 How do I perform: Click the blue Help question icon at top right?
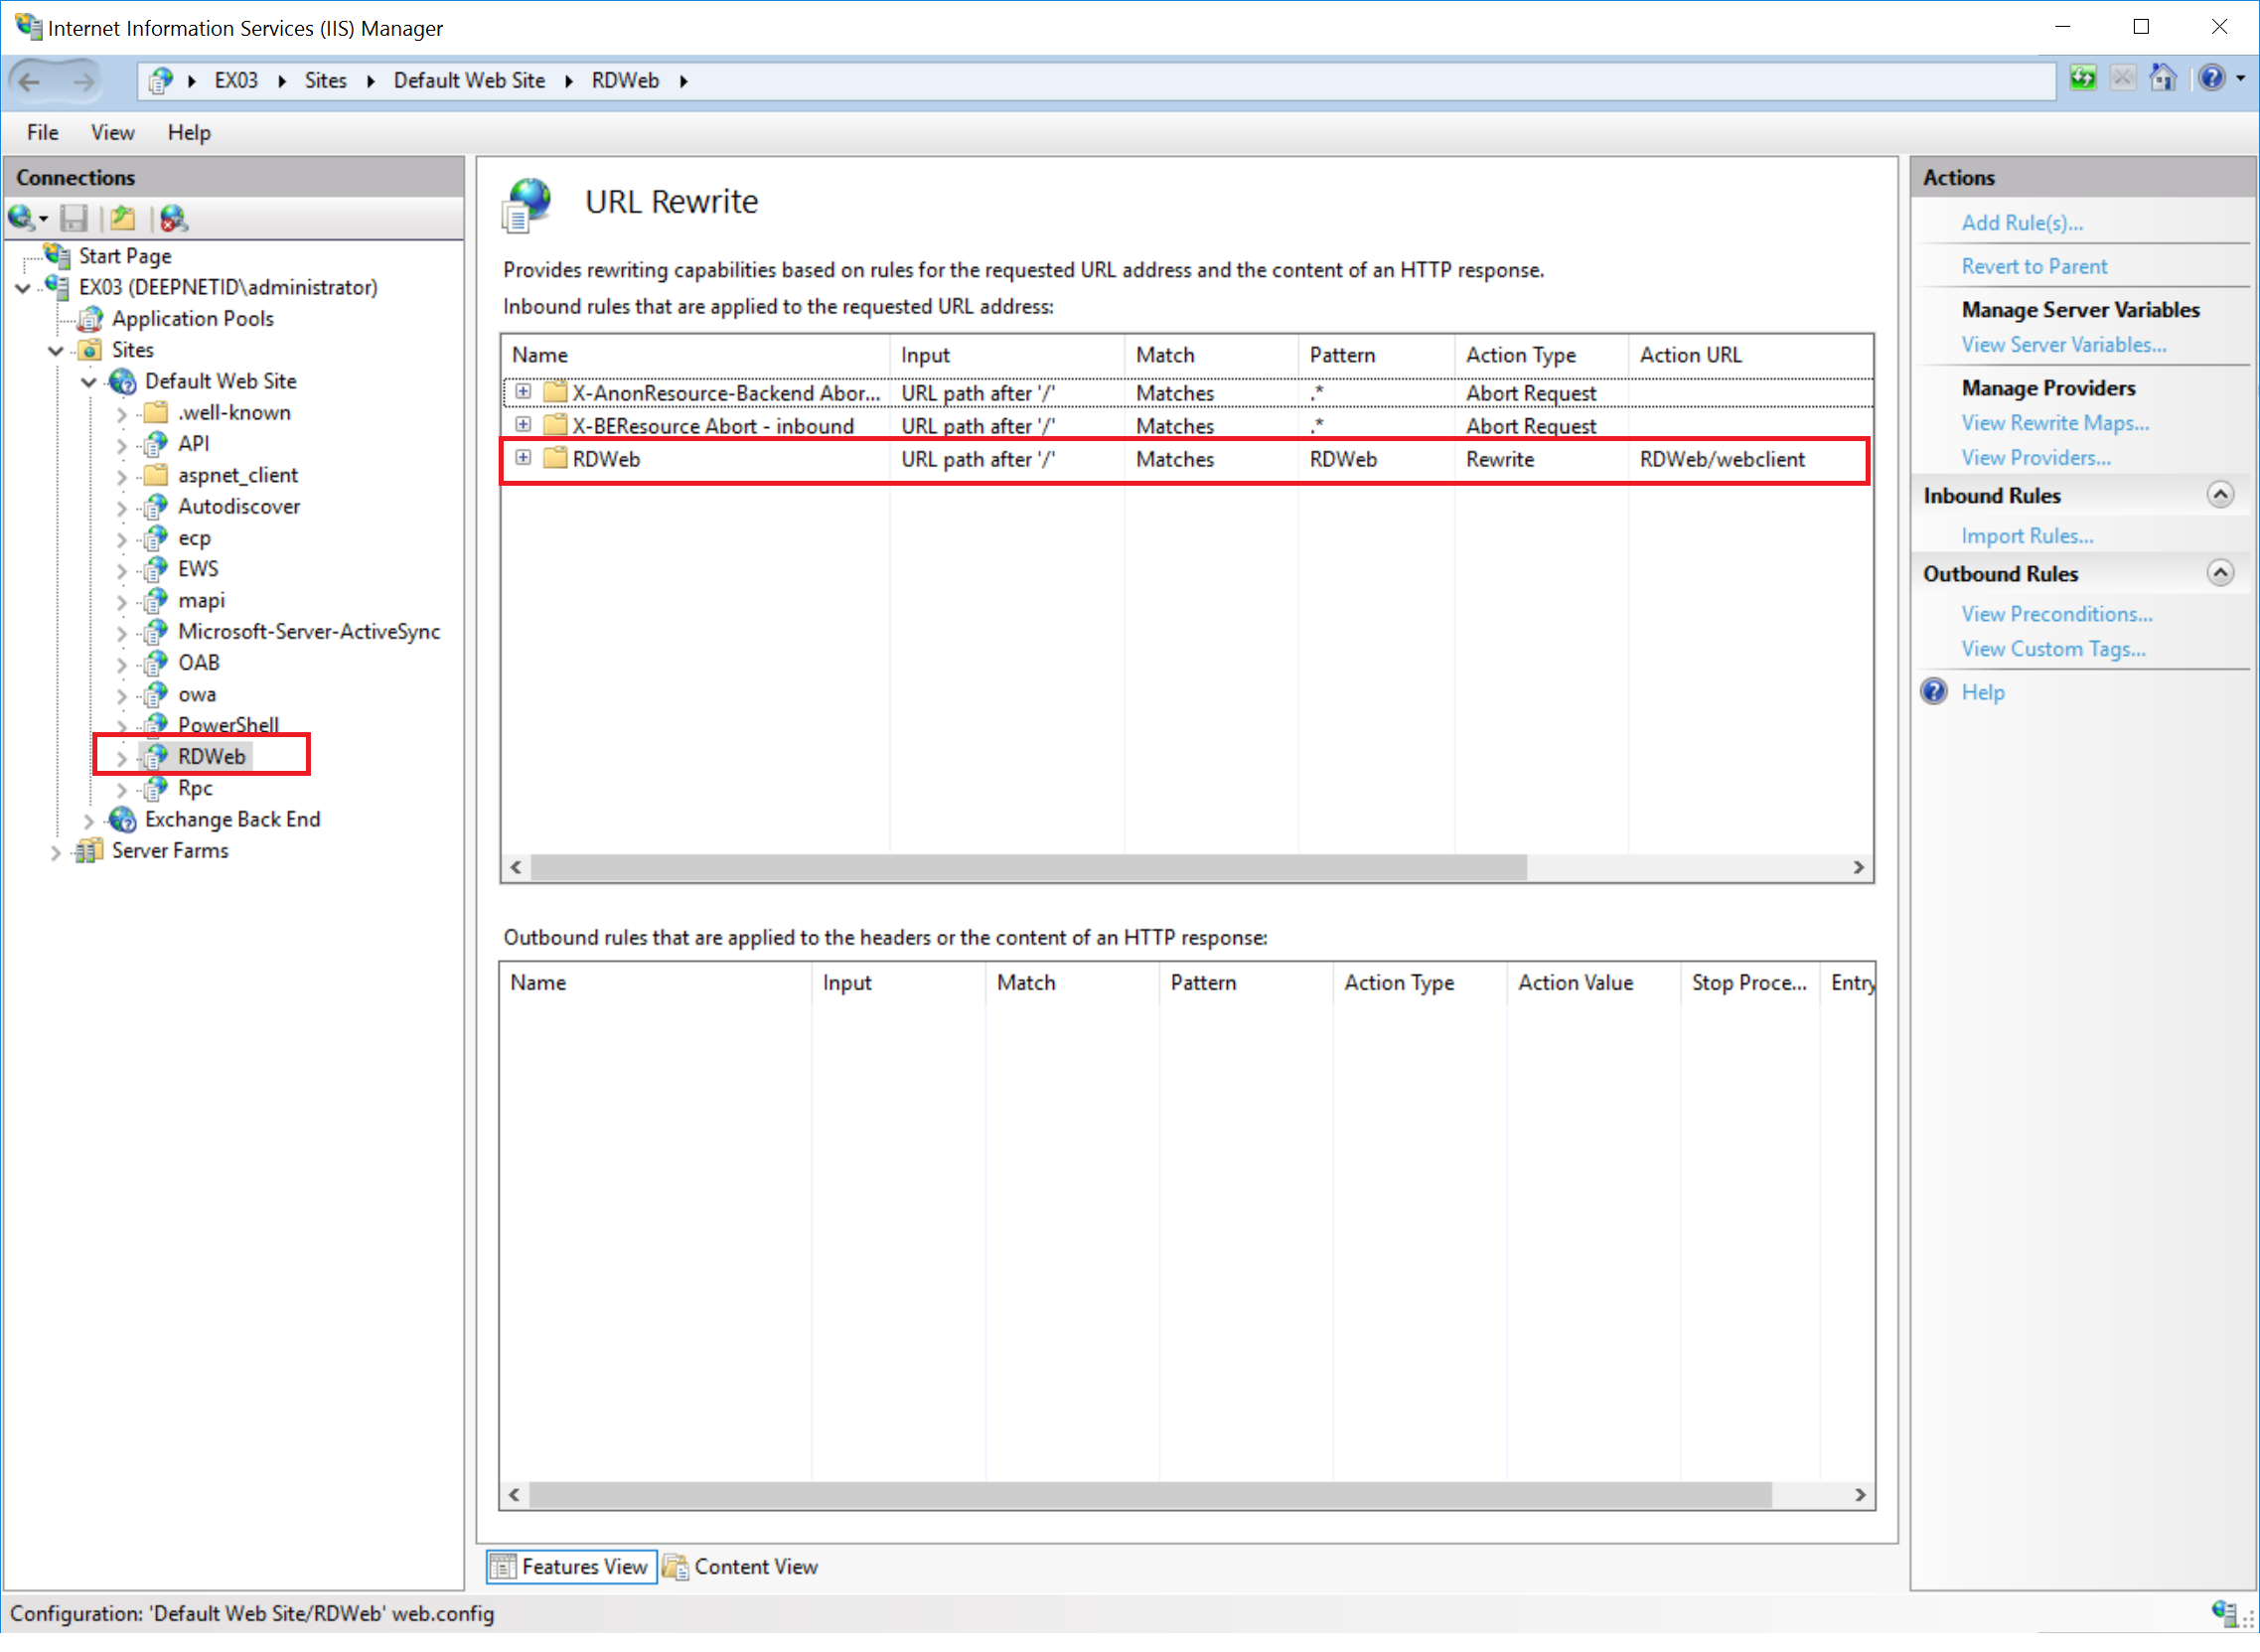(2211, 79)
